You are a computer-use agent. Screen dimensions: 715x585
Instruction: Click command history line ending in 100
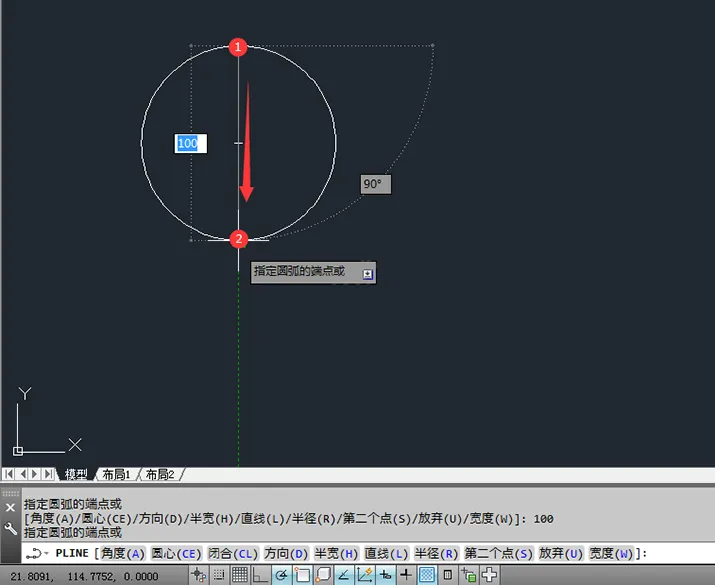(289, 519)
